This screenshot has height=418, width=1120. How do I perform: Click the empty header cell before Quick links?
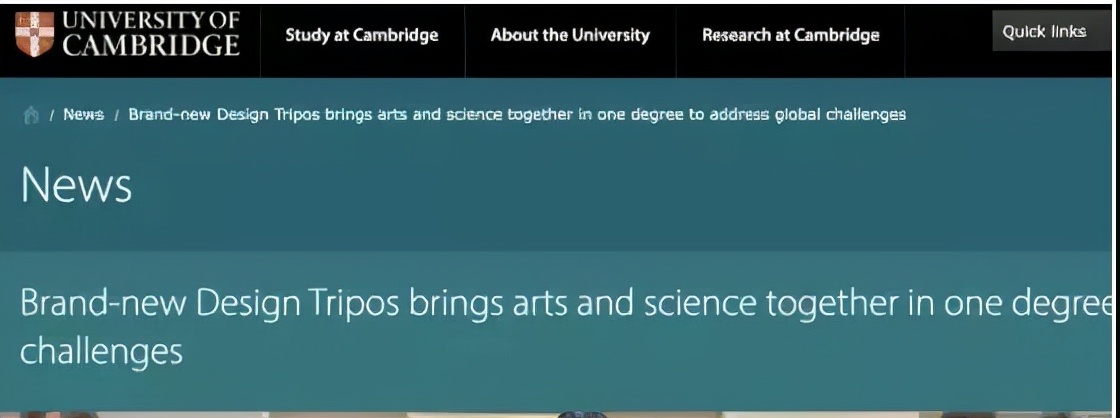point(949,41)
